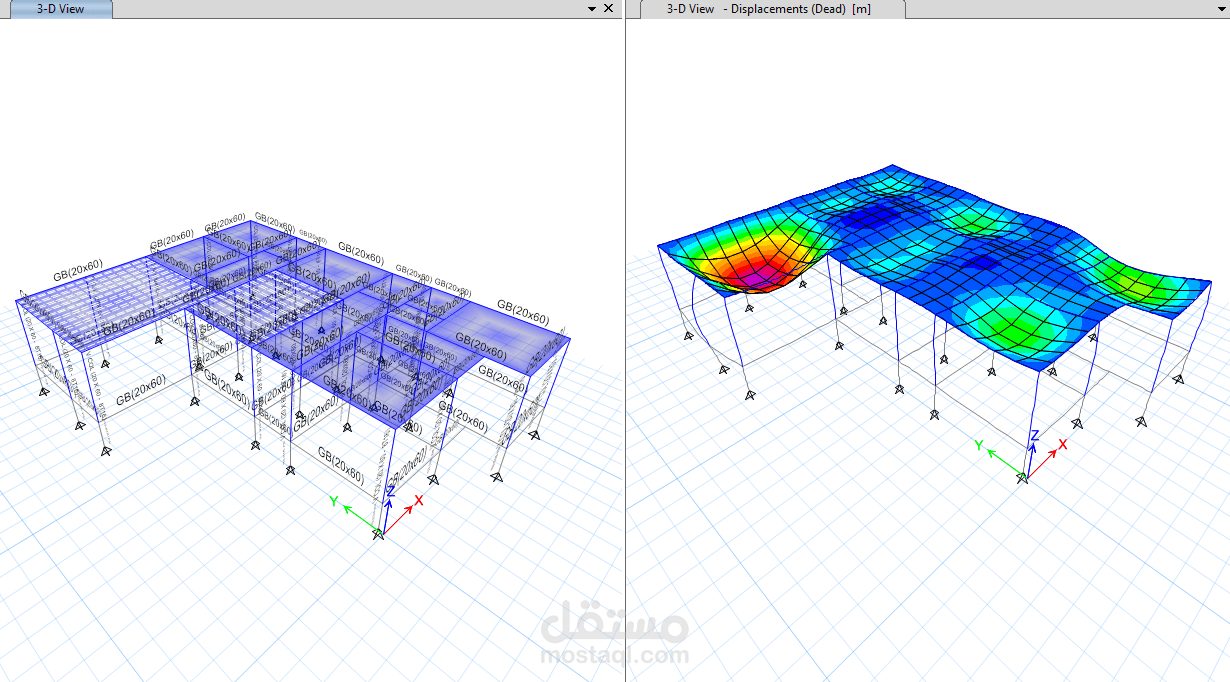Open the left 3-D View window dropdown arrow
This screenshot has width=1230, height=682.
tap(591, 8)
